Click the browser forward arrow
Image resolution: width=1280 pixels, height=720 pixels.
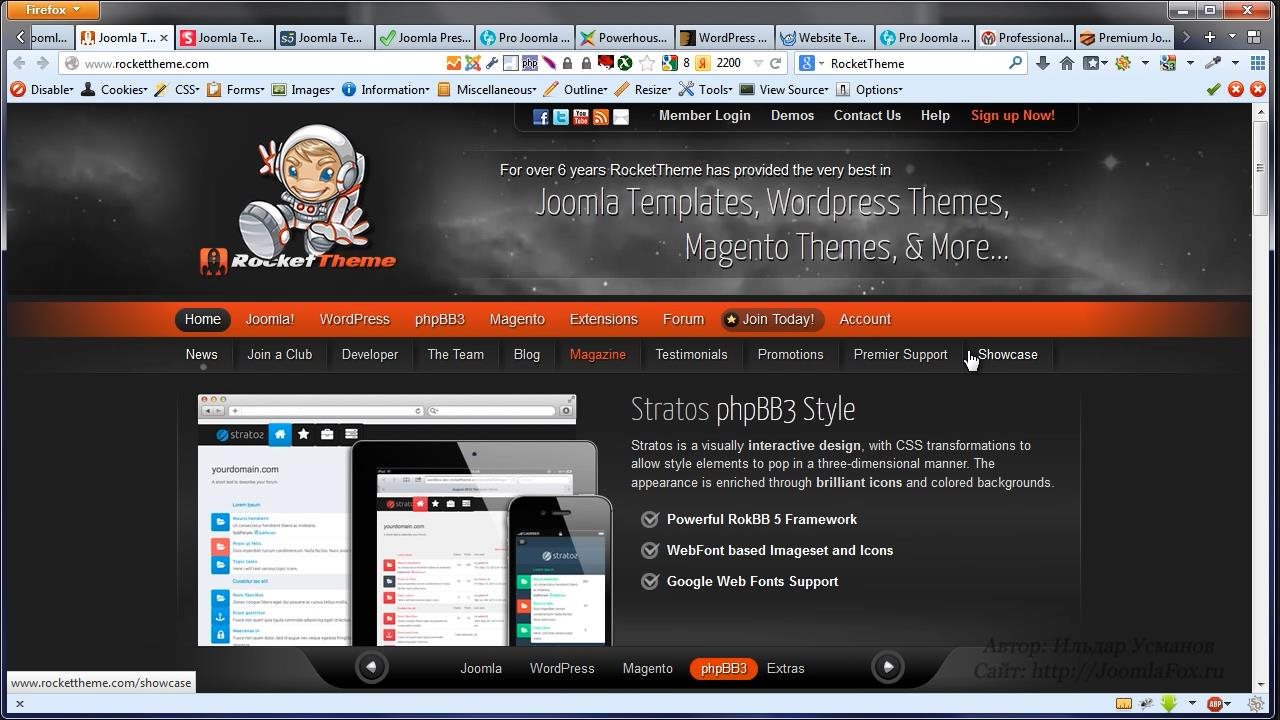pyautogui.click(x=42, y=63)
